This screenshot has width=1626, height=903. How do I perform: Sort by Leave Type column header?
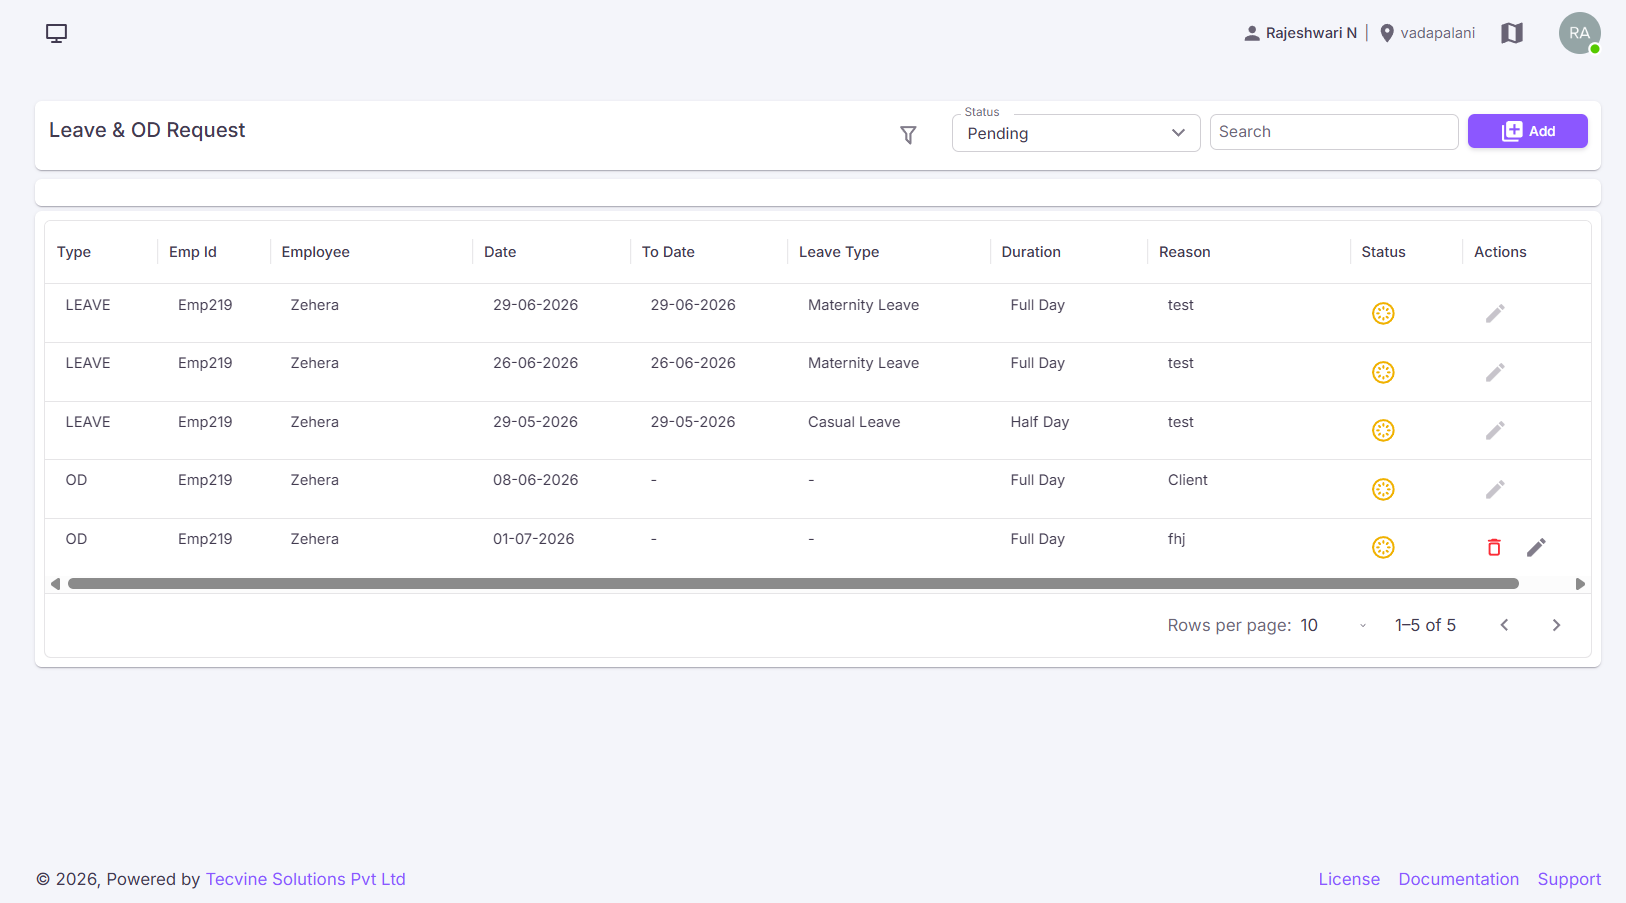point(839,252)
